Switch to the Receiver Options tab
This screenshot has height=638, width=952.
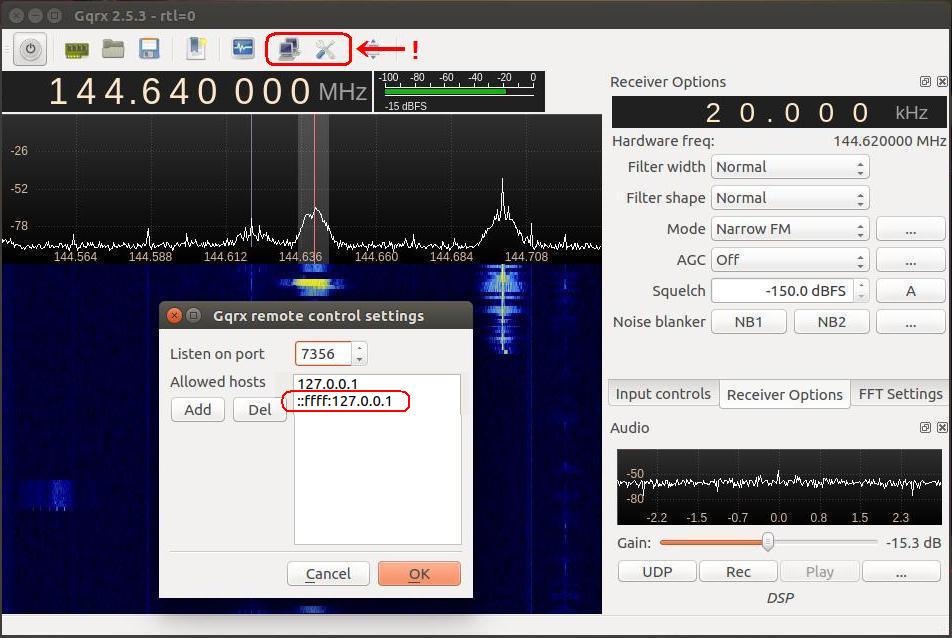tap(784, 395)
